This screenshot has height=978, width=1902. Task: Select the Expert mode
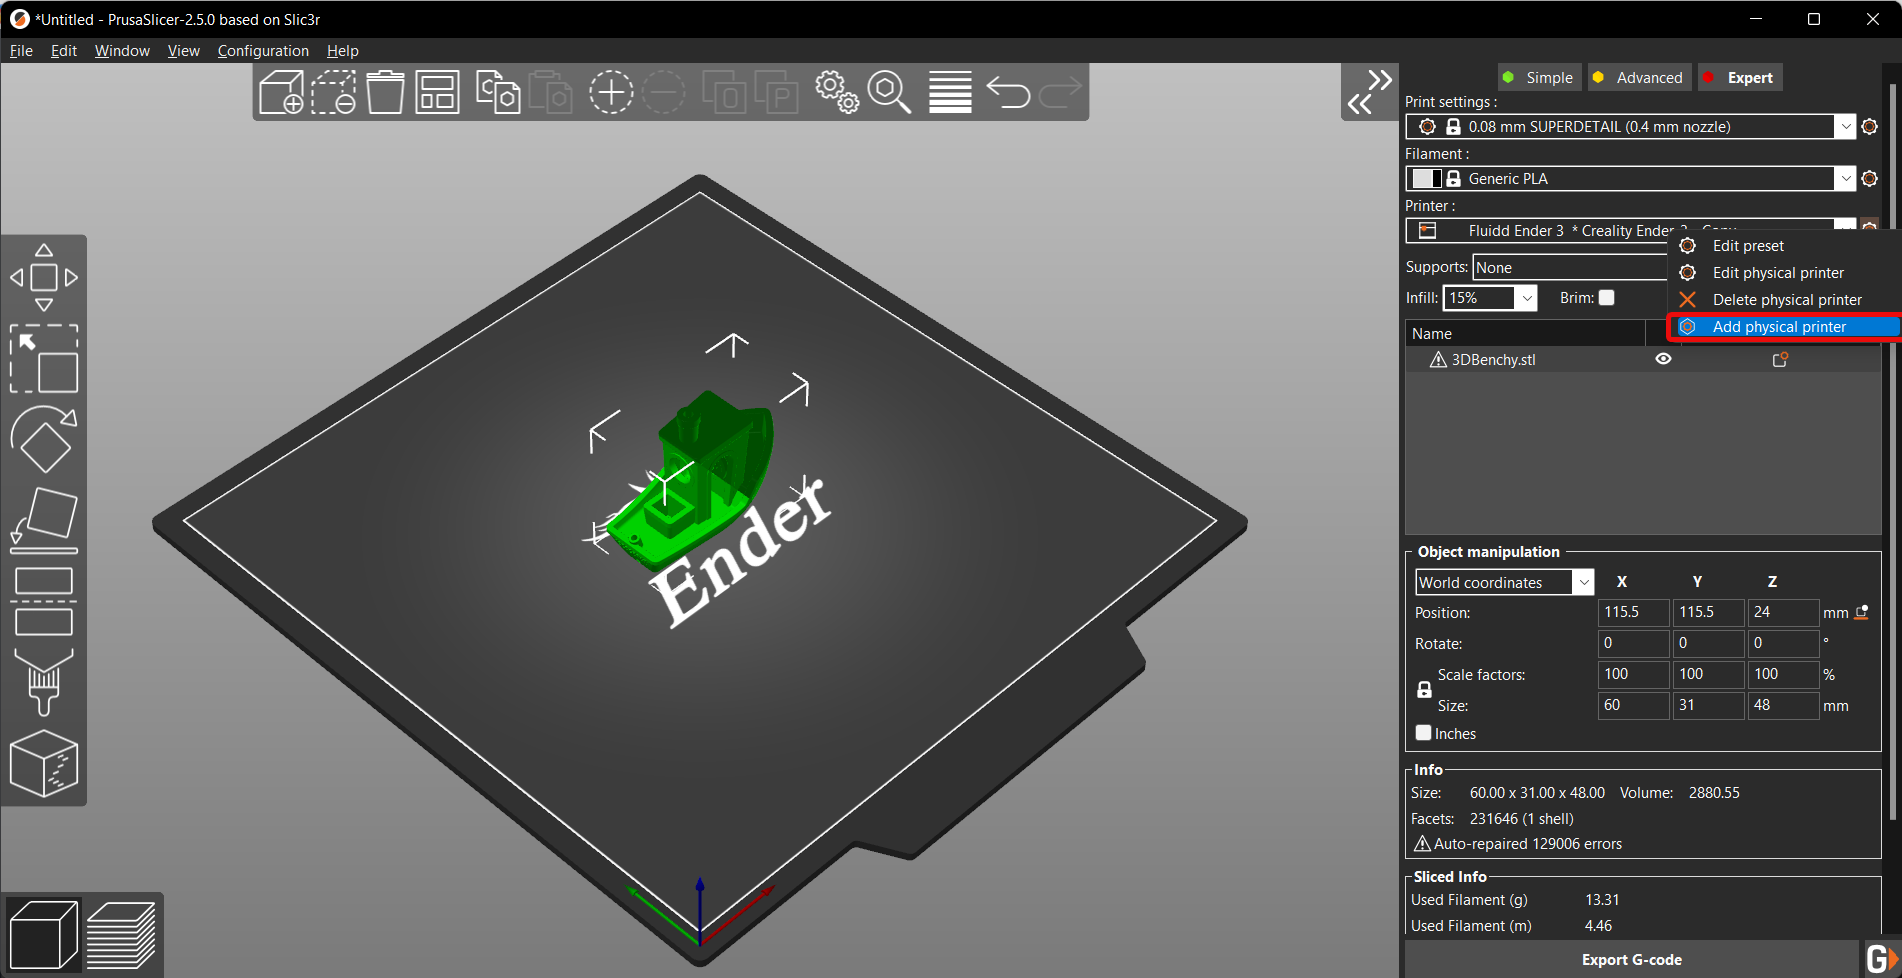[1739, 78]
